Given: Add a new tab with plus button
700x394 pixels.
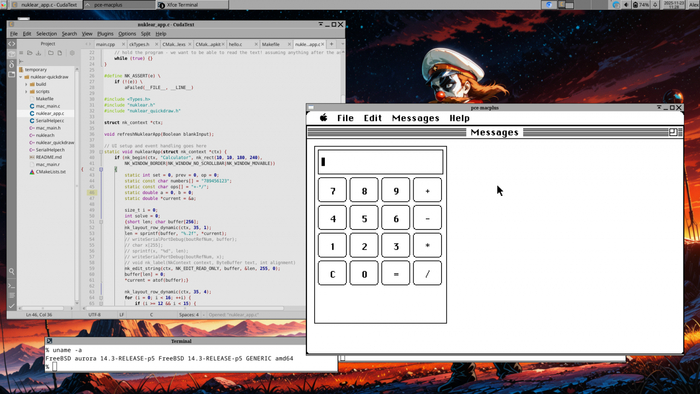Looking at the screenshot, I should point(331,44).
